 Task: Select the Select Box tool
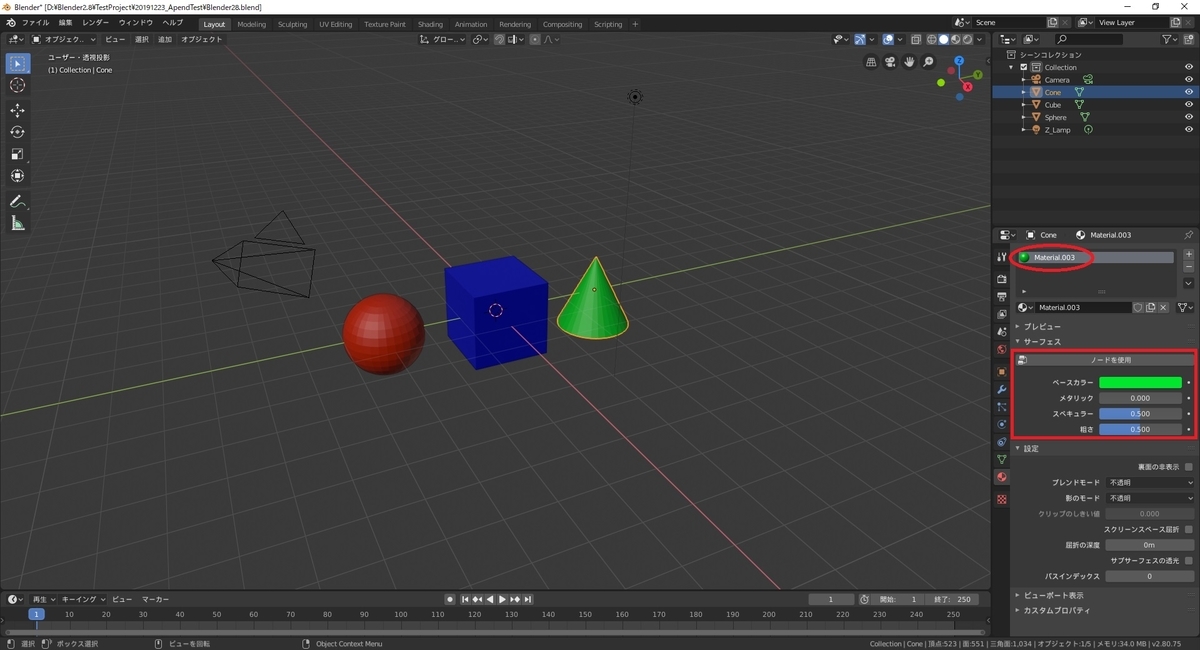pyautogui.click(x=17, y=63)
